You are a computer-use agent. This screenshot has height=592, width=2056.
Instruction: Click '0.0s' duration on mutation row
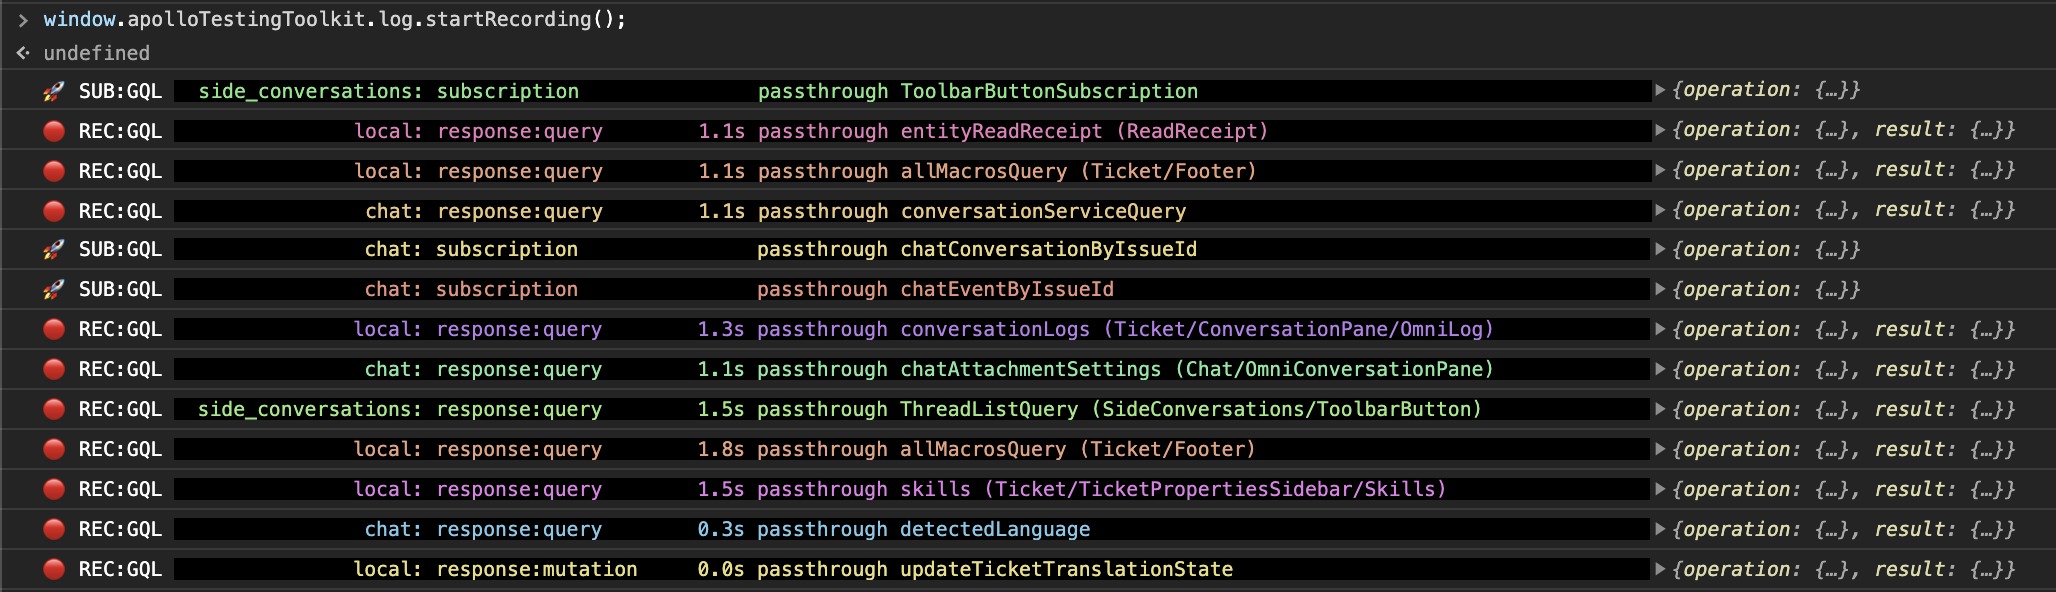(x=721, y=569)
